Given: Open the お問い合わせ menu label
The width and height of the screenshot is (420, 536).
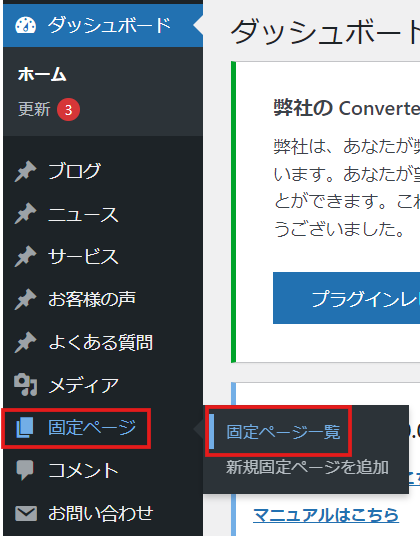Looking at the screenshot, I should 101,513.
